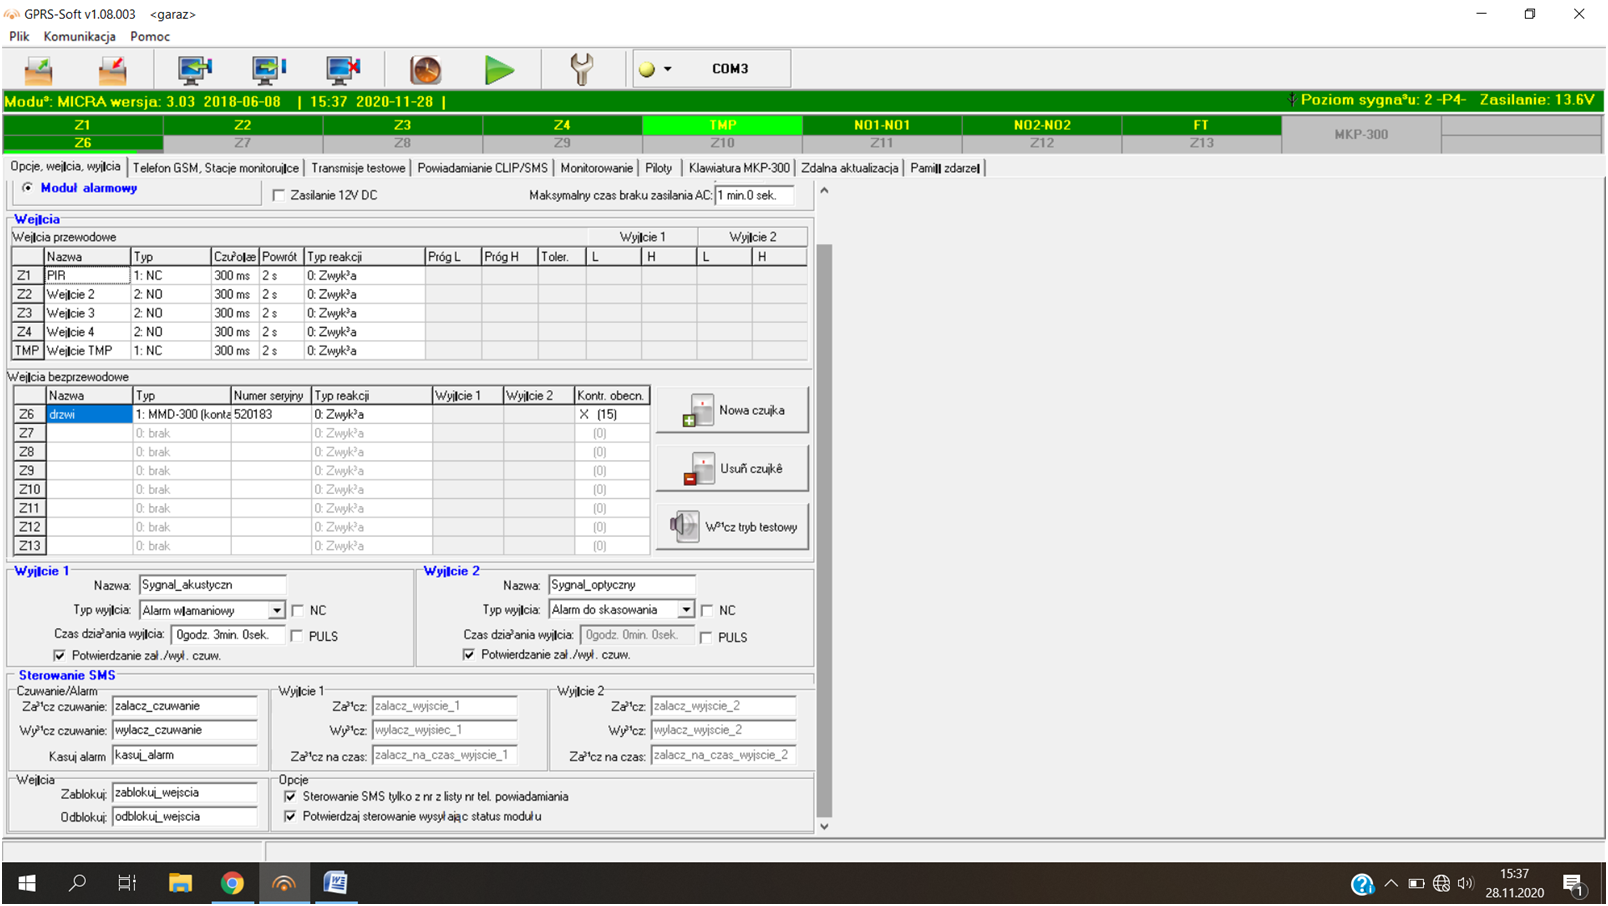Image resolution: width=1608 pixels, height=906 pixels.
Task: Click the Z4 zone status indicator
Action: [562, 125]
